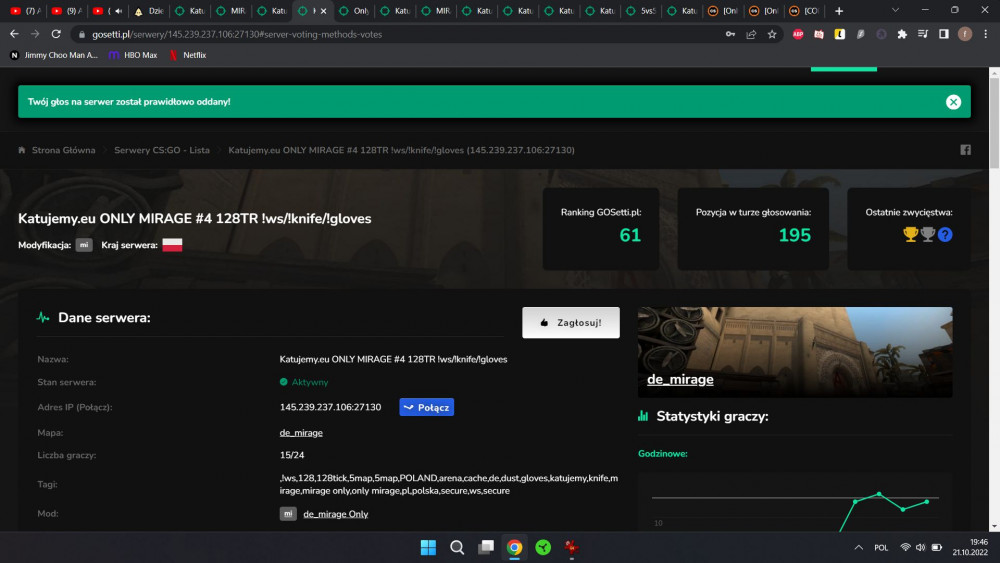Open the tab search dropdown chevron

(895, 10)
